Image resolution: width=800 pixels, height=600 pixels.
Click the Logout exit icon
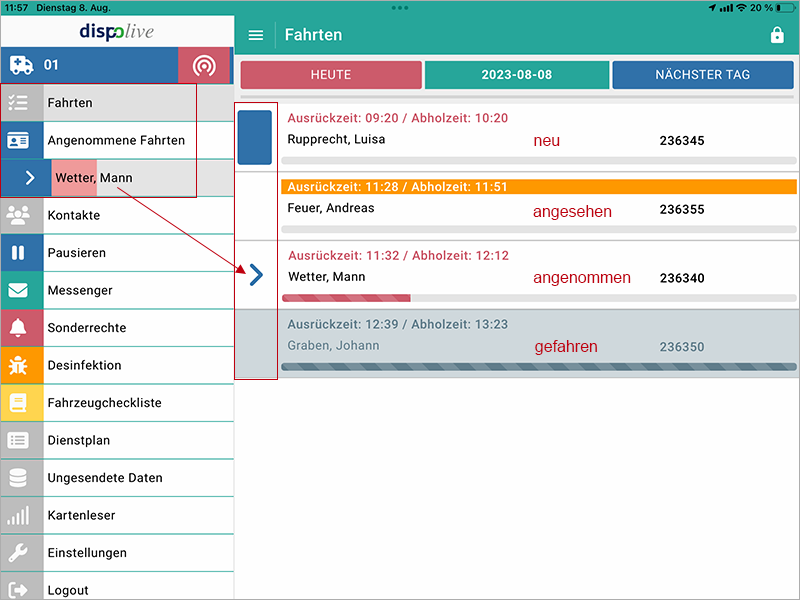(18, 590)
